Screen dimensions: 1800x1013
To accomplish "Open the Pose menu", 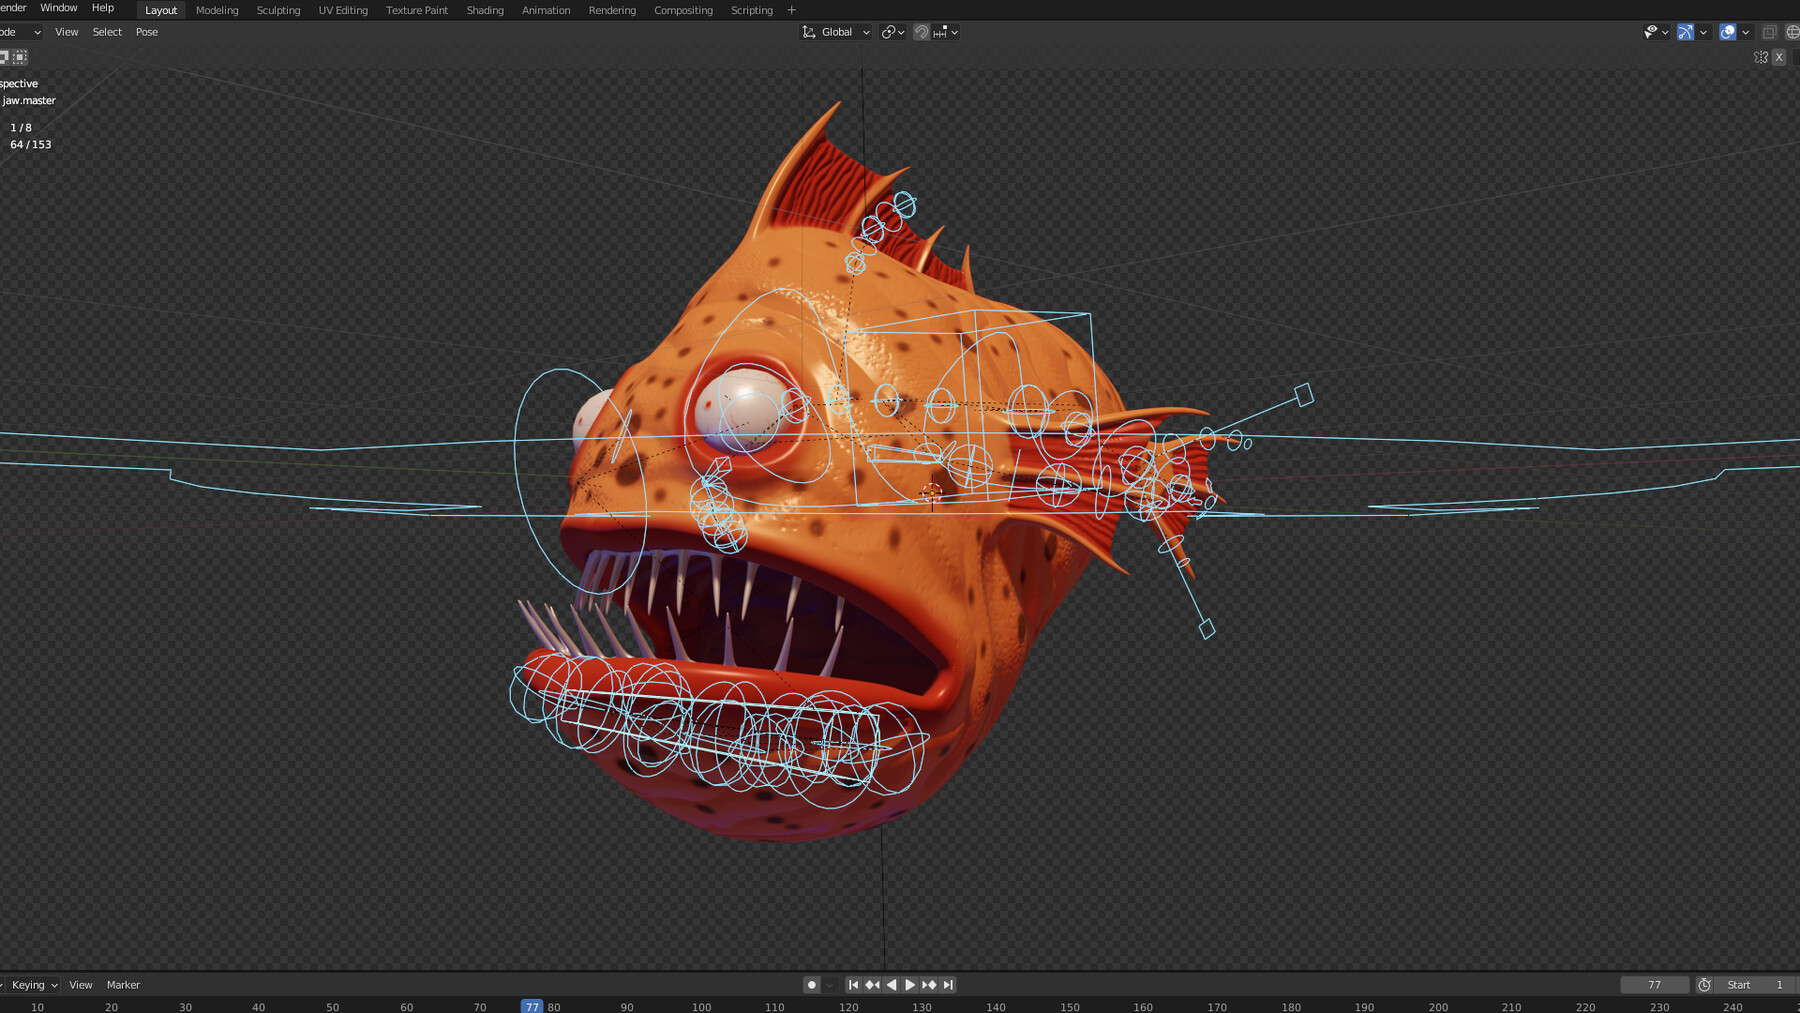I will (x=146, y=31).
